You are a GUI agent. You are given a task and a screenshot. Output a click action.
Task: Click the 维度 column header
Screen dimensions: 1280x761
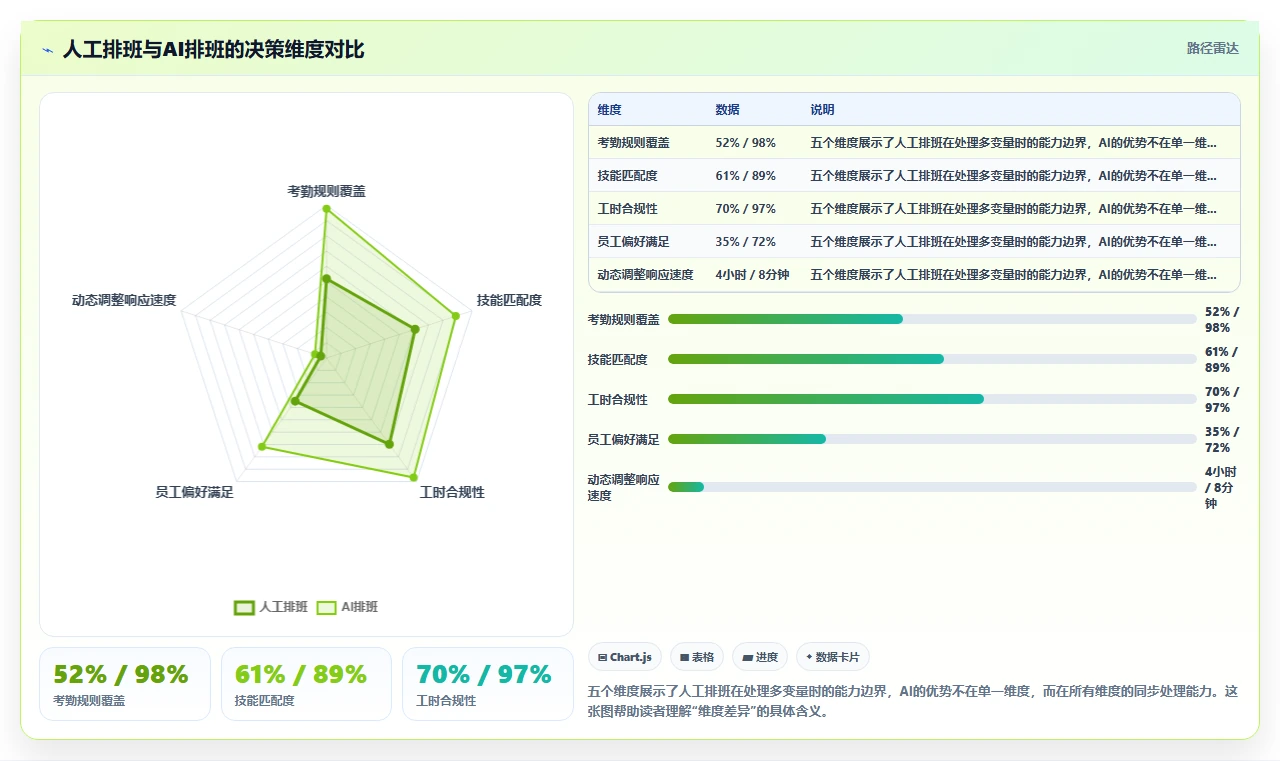pyautogui.click(x=609, y=110)
